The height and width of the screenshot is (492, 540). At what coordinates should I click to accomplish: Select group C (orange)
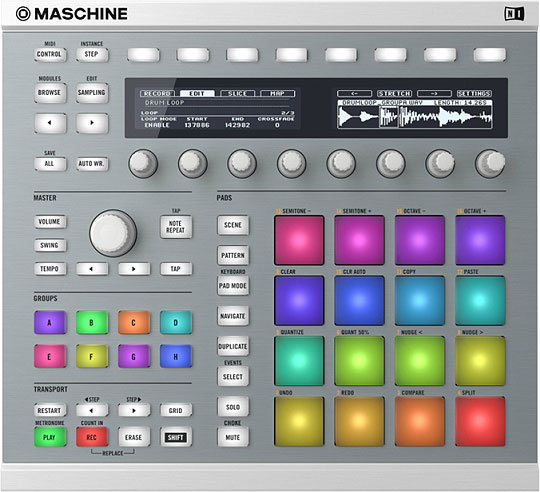click(134, 323)
